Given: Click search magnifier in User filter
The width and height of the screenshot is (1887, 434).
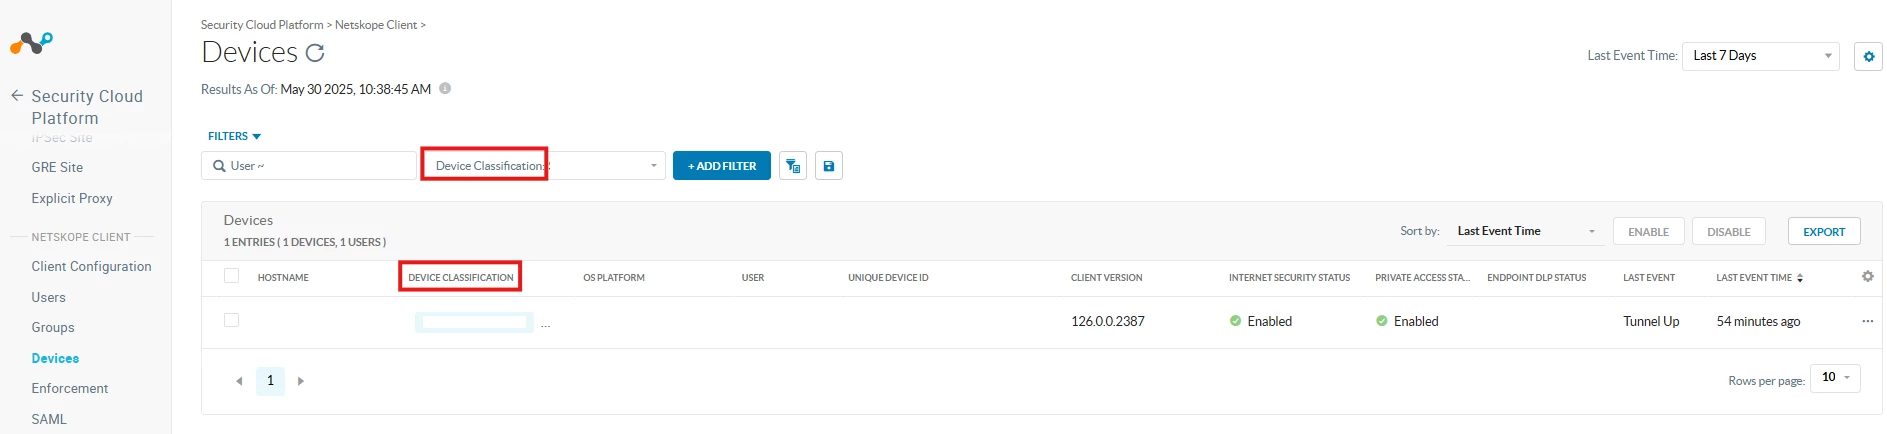Looking at the screenshot, I should (219, 166).
